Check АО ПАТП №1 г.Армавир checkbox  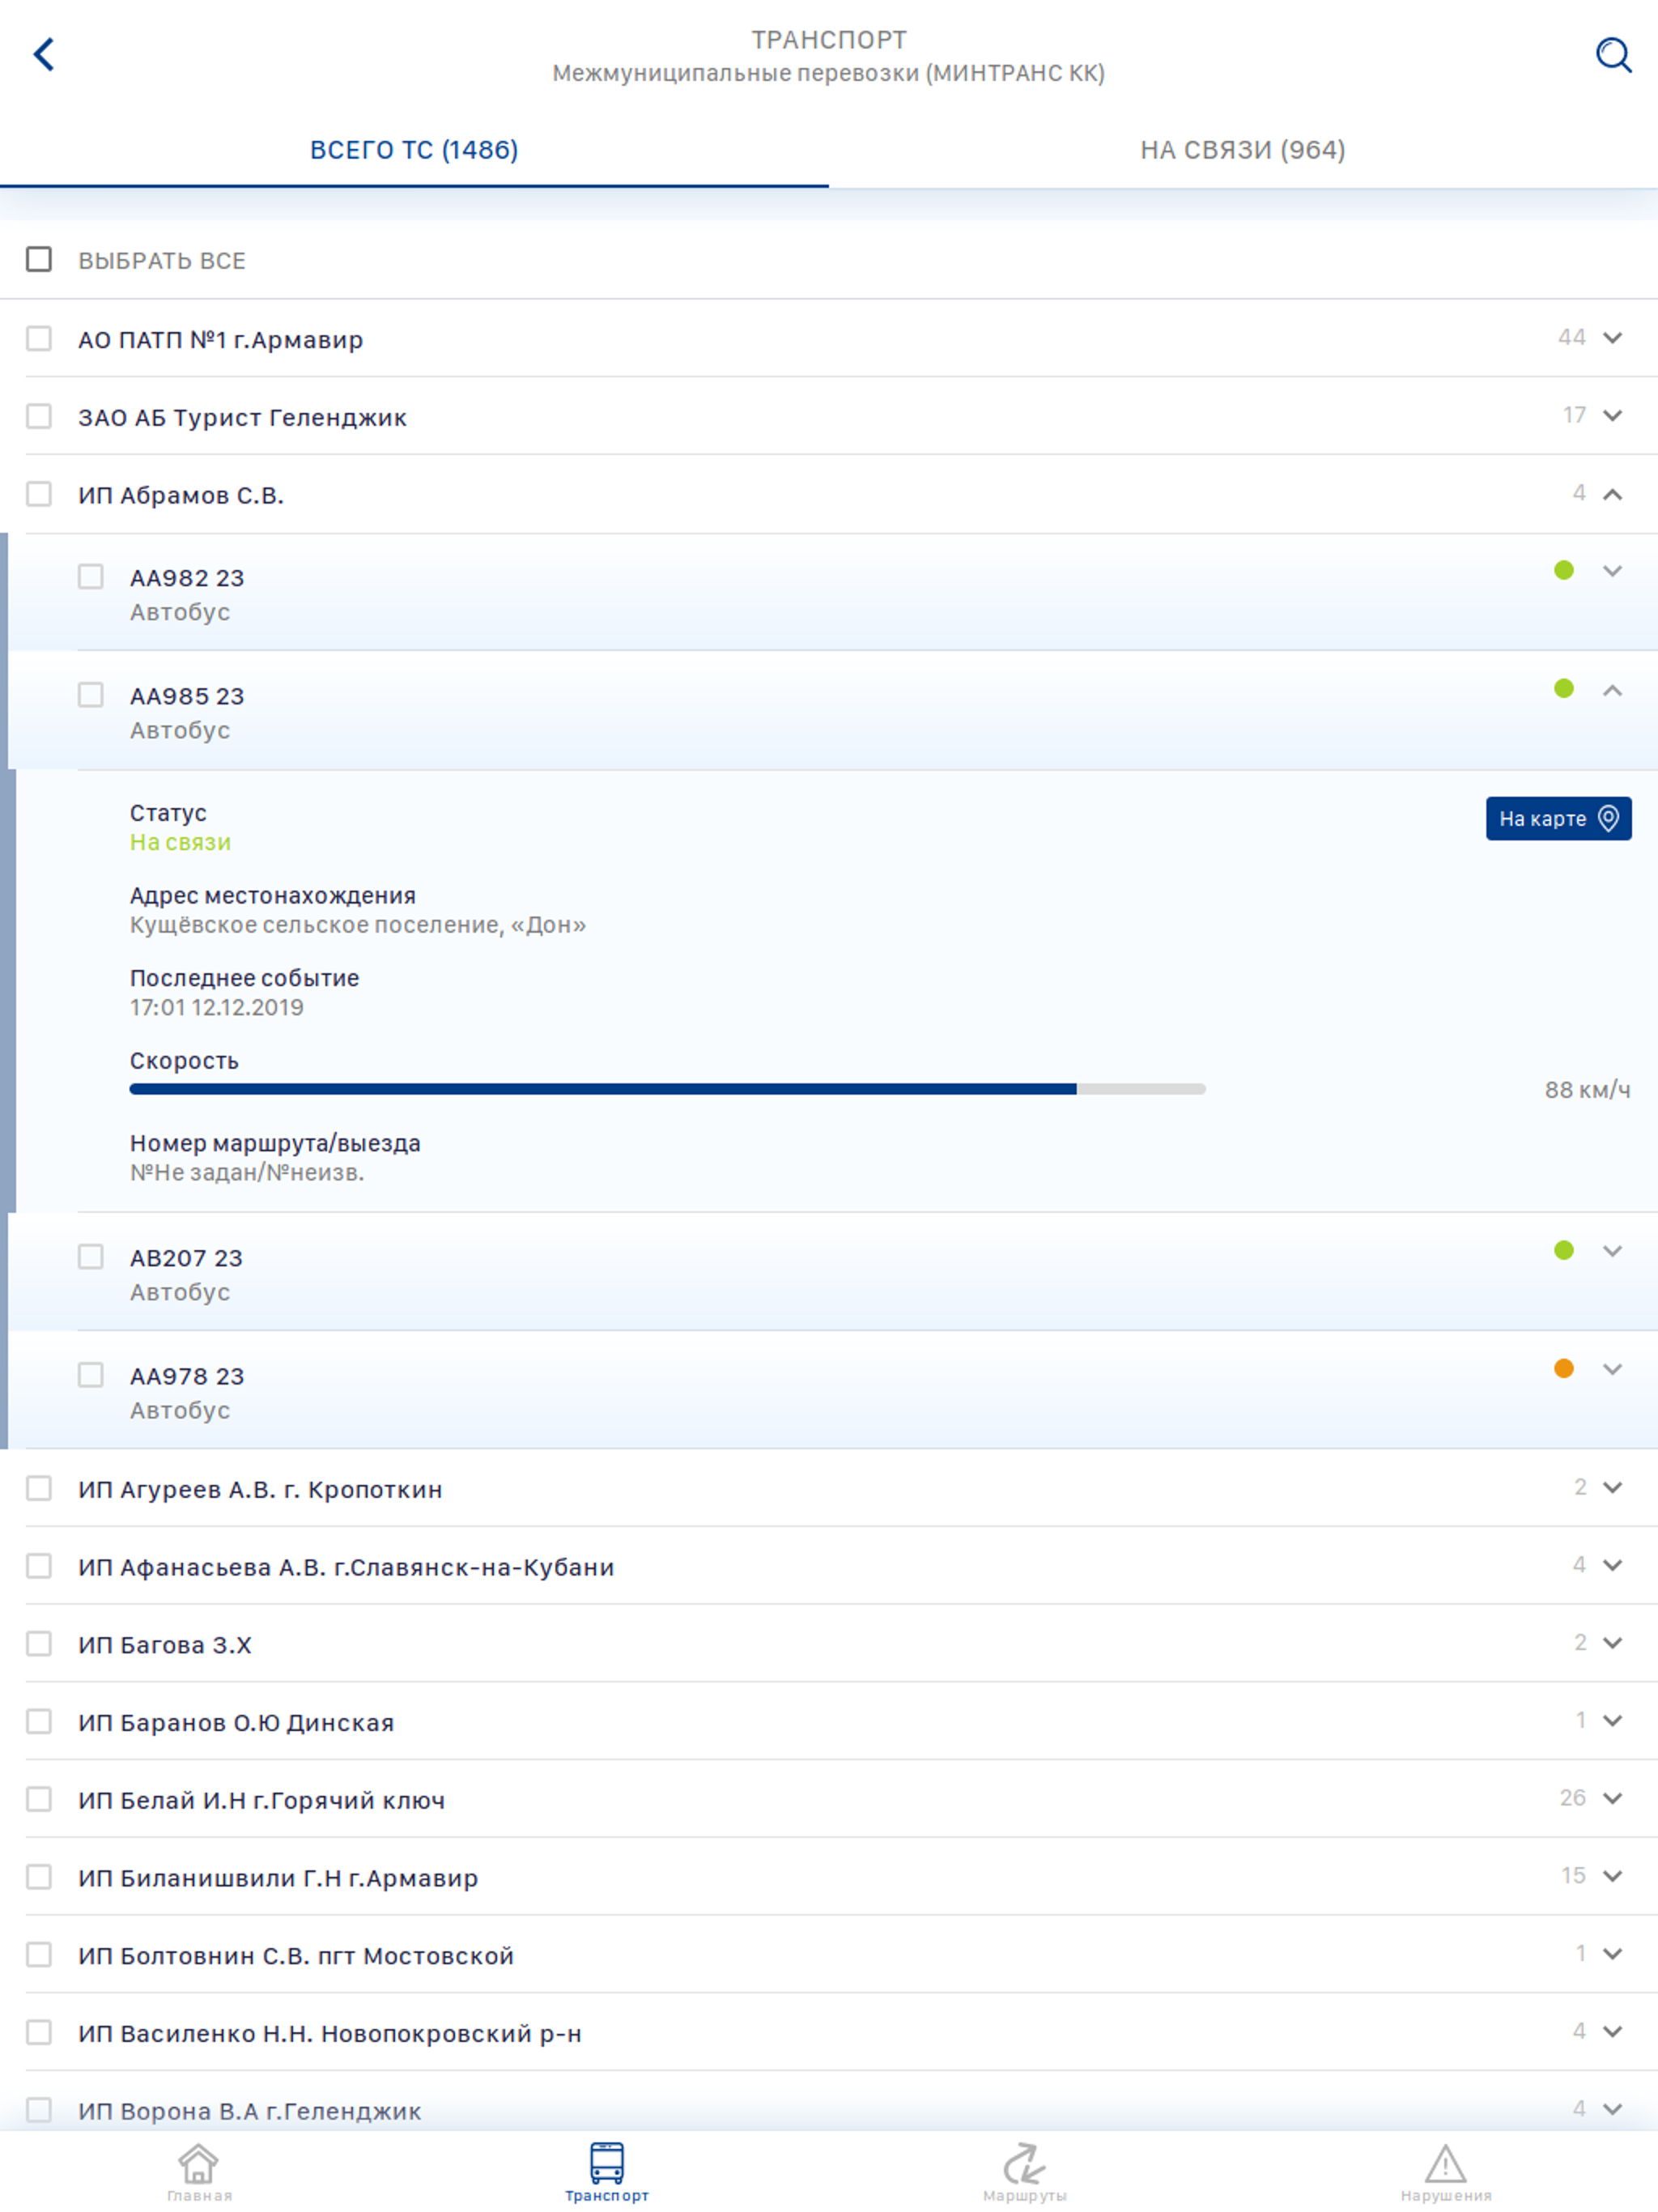coord(39,338)
